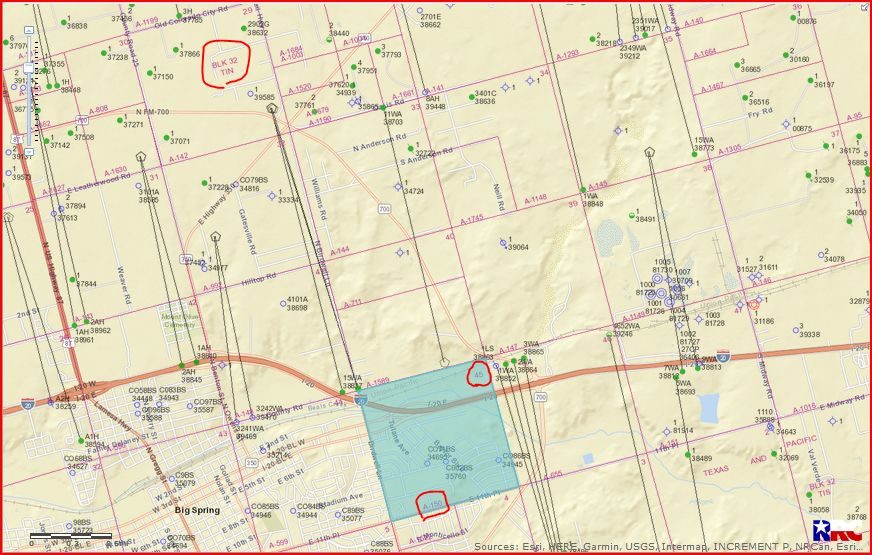This screenshot has height=555, width=872.
Task: Select green well 1WA 38848
Action: 583,190
